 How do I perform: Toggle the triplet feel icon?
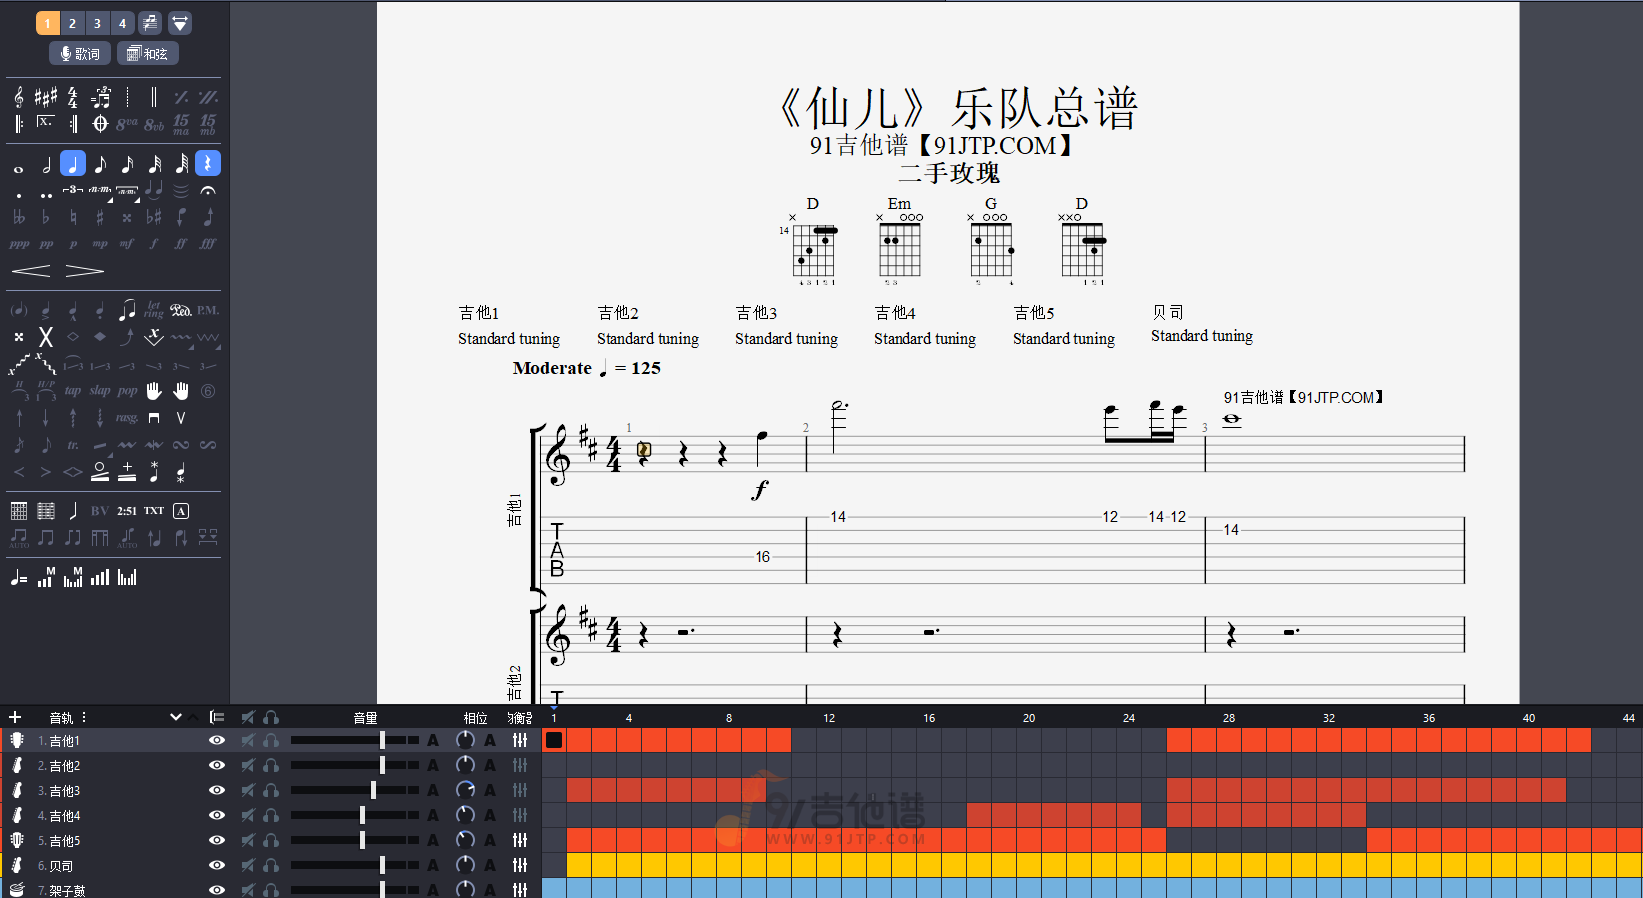coord(101,97)
